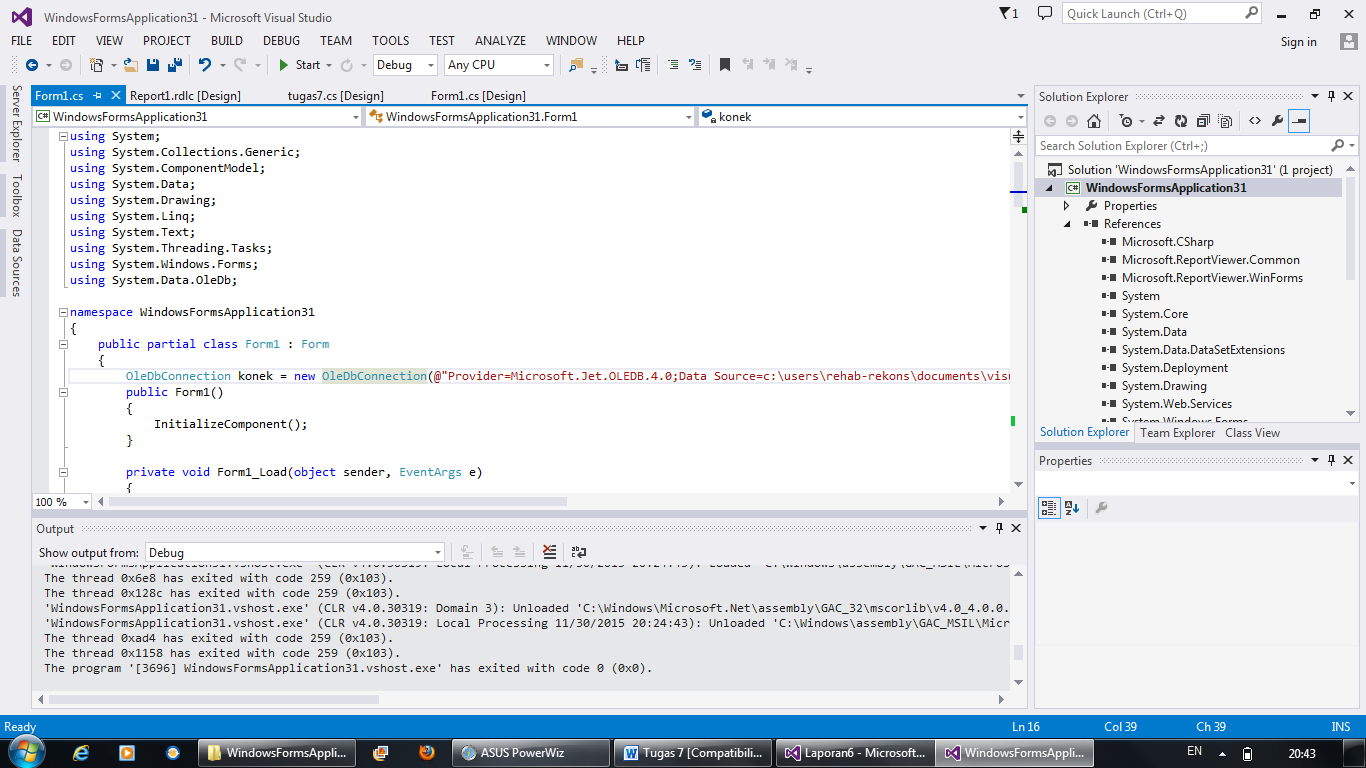Open the feedback speech-bubble icon in the title bar
1366x768 pixels.
pos(1045,13)
